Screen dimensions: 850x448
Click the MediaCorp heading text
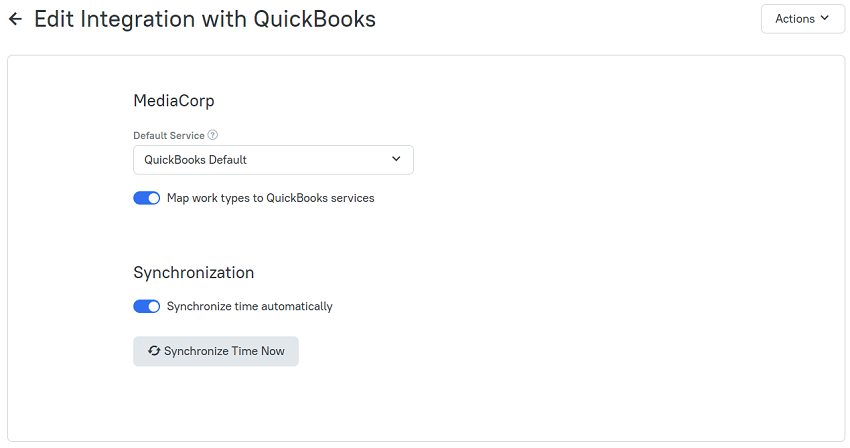[x=174, y=101]
